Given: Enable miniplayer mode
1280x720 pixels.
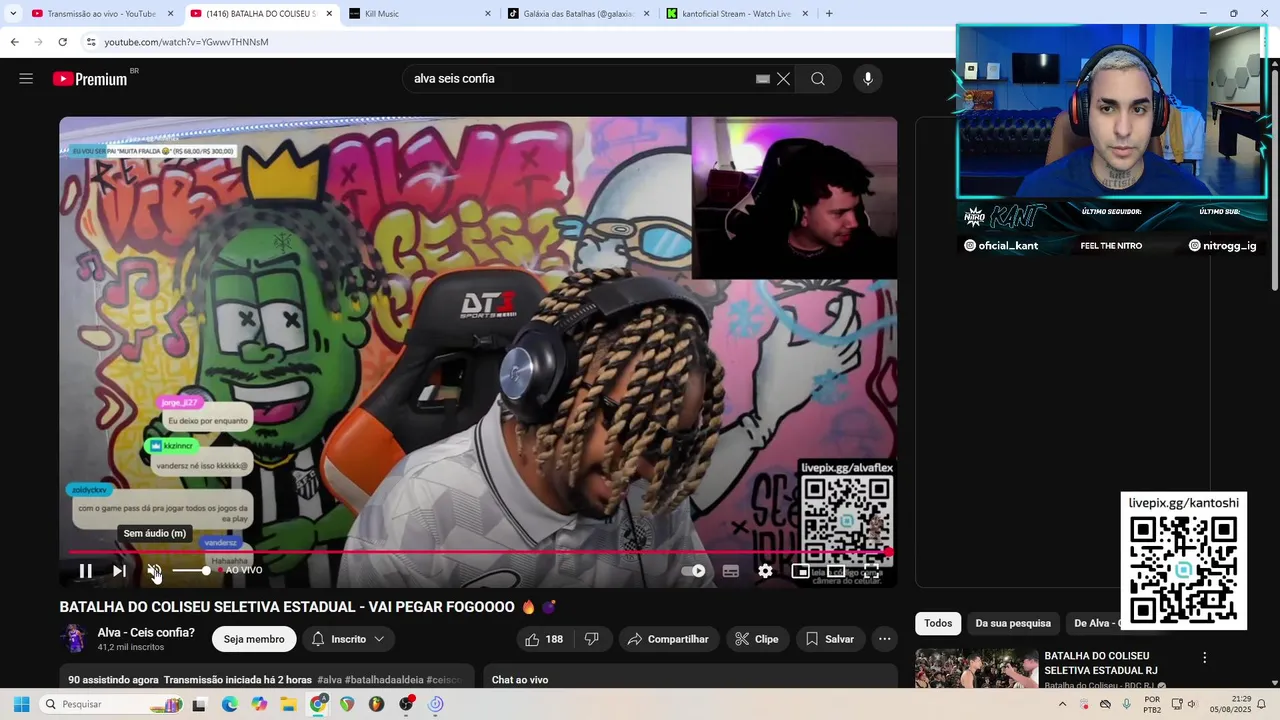Looking at the screenshot, I should coord(800,571).
